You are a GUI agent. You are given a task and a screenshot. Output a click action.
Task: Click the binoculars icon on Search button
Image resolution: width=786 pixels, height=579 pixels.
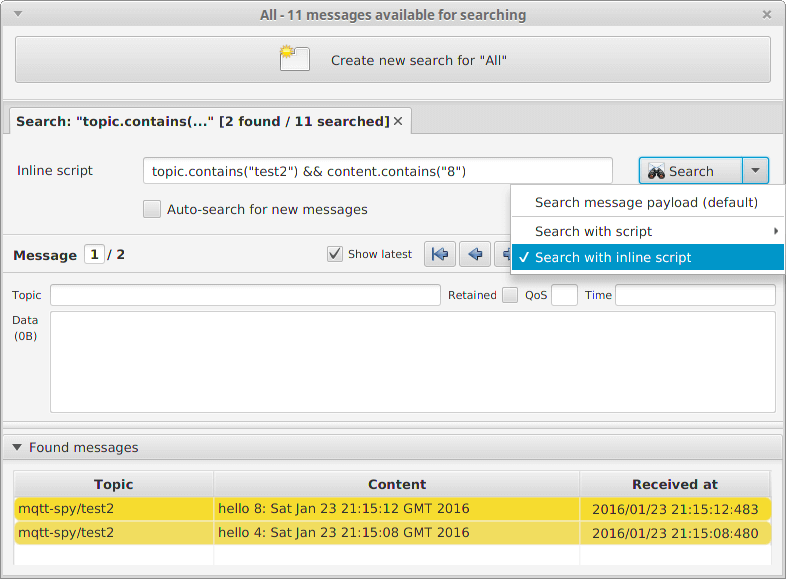(x=656, y=171)
